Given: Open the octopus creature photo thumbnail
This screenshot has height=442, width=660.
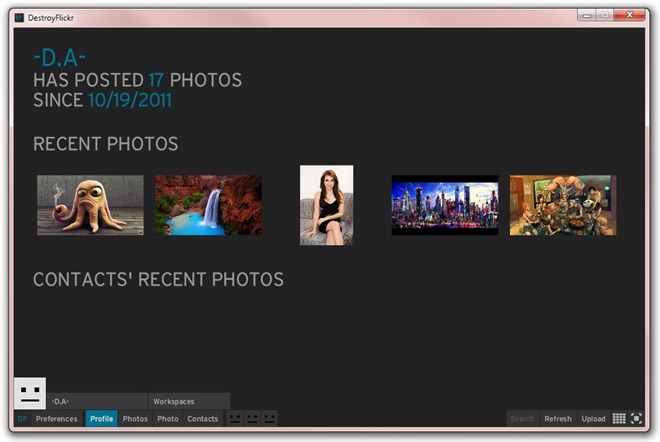Looking at the screenshot, I should [x=90, y=205].
